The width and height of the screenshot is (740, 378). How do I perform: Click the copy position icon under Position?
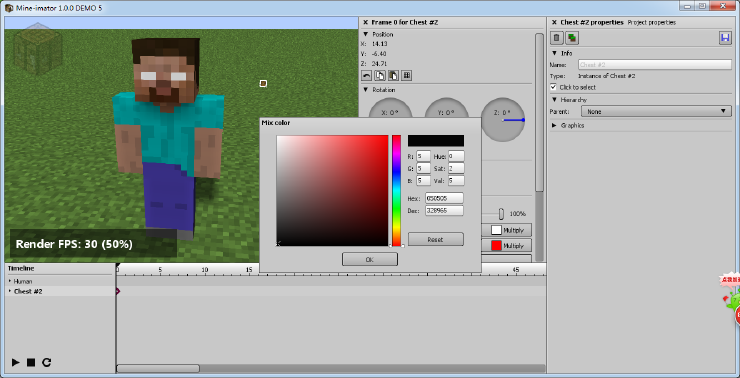pyautogui.click(x=380, y=76)
